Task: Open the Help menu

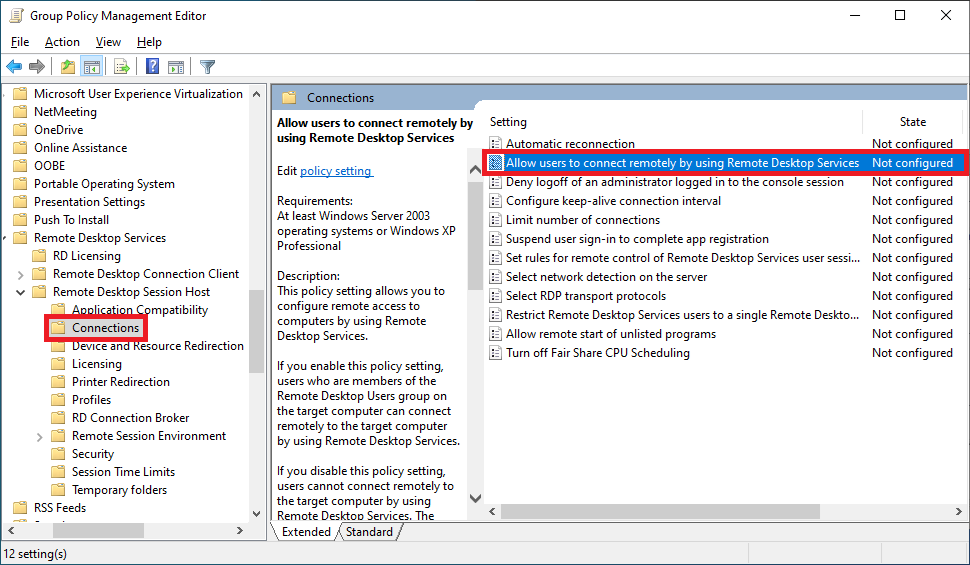Action: pyautogui.click(x=149, y=42)
